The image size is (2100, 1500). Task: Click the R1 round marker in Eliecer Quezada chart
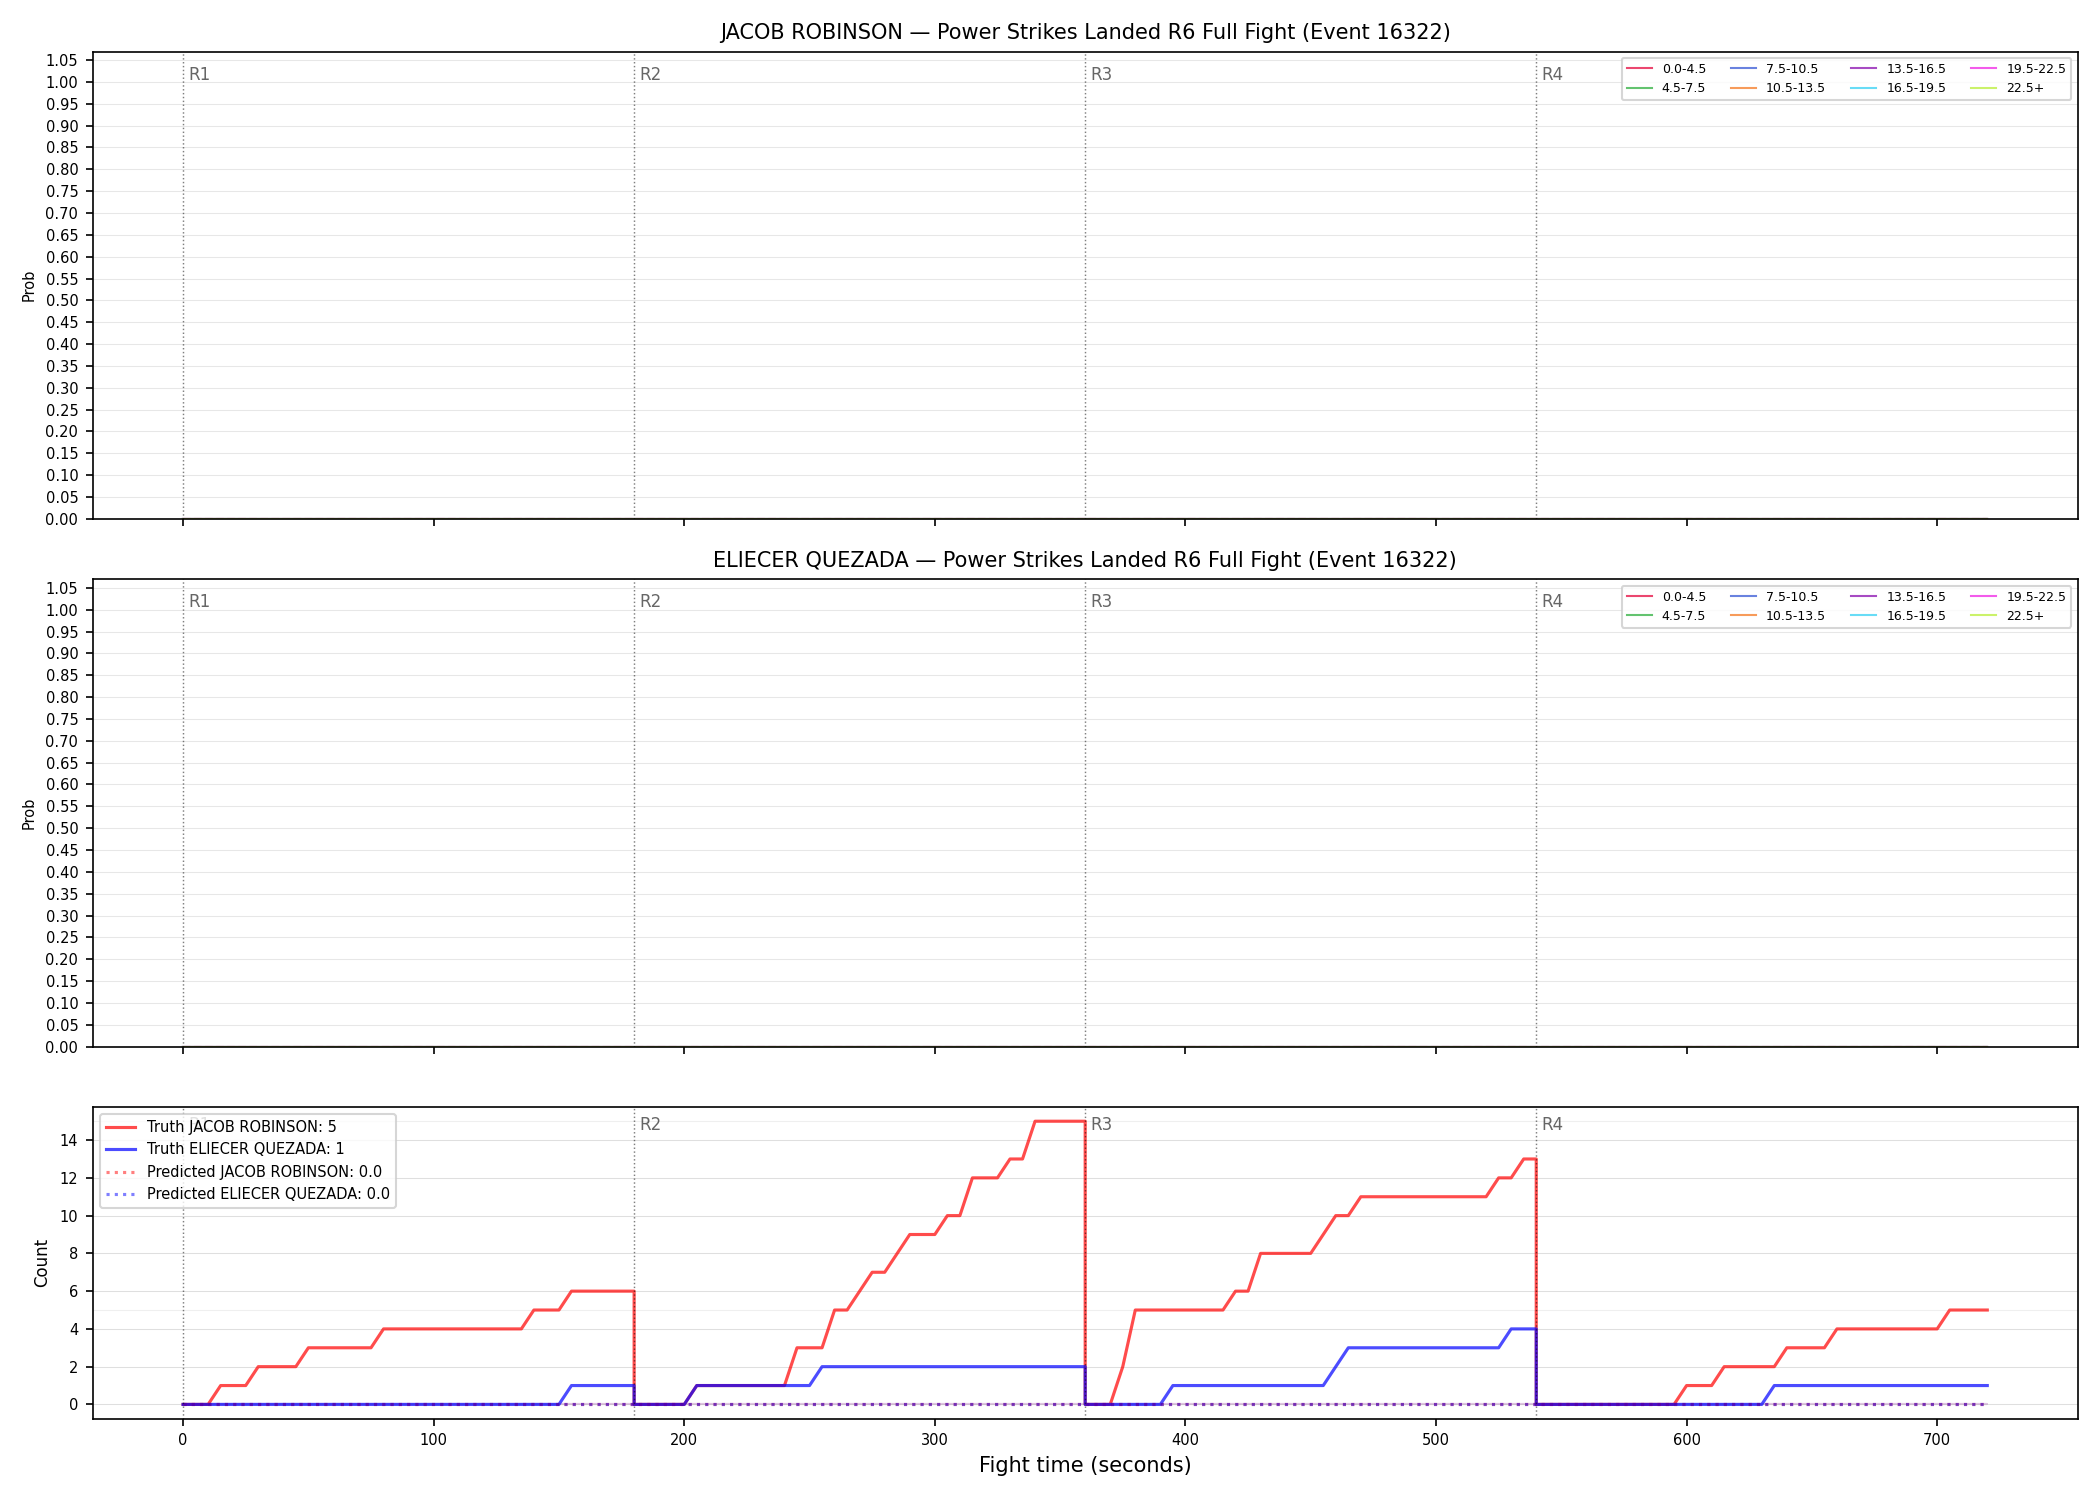click(199, 601)
